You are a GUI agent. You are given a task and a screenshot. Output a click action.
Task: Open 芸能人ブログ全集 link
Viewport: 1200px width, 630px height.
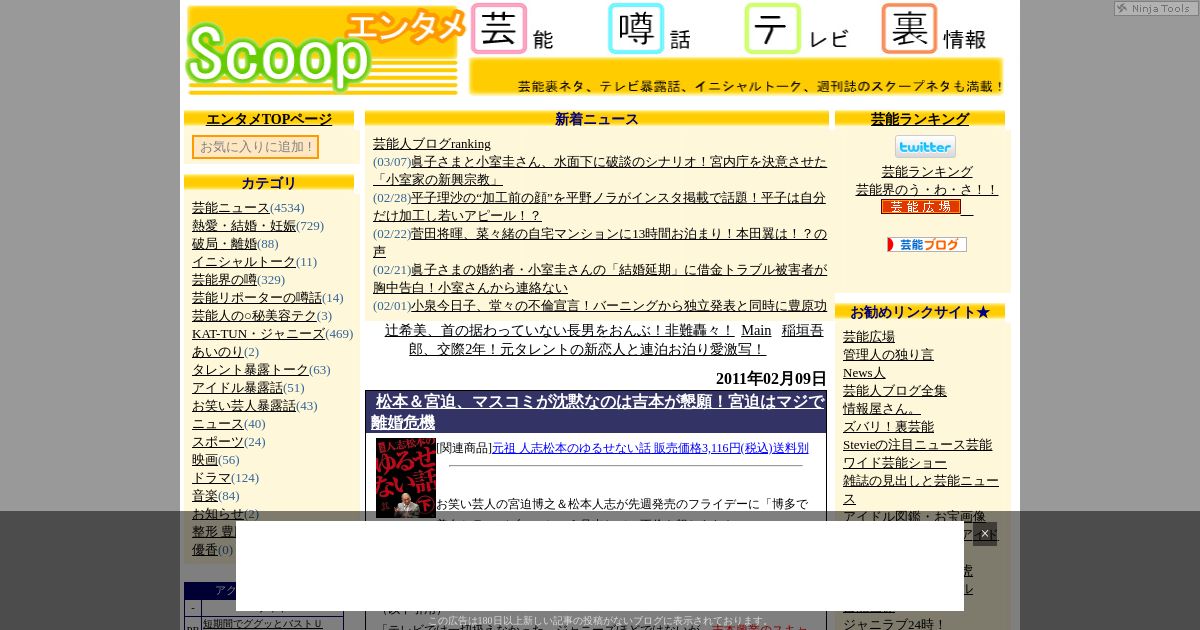pyautogui.click(x=895, y=391)
